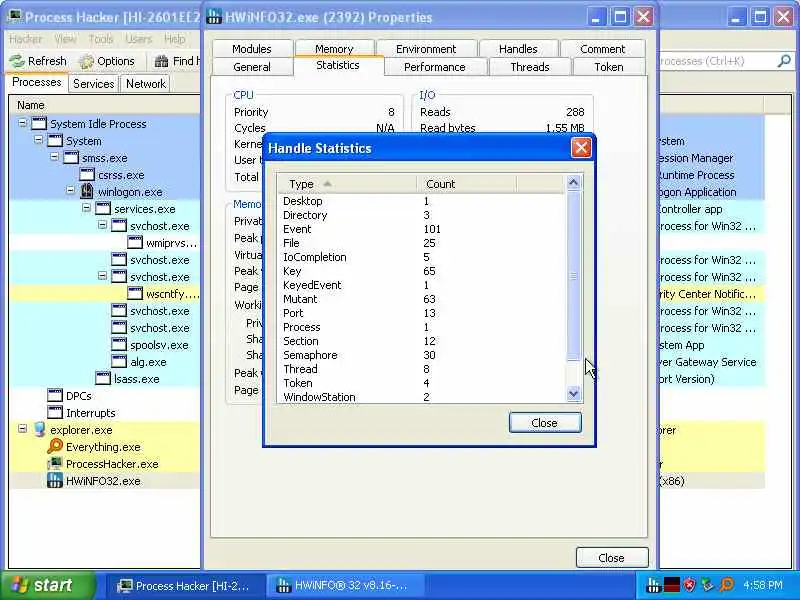Image resolution: width=800 pixels, height=600 pixels.
Task: Collapse the explorer.exe tree node
Action: coord(22,429)
